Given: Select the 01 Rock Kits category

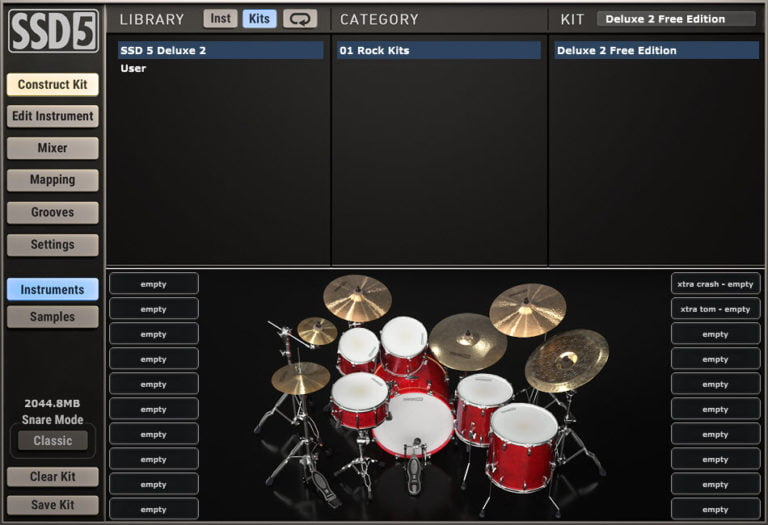Looking at the screenshot, I should click(439, 50).
